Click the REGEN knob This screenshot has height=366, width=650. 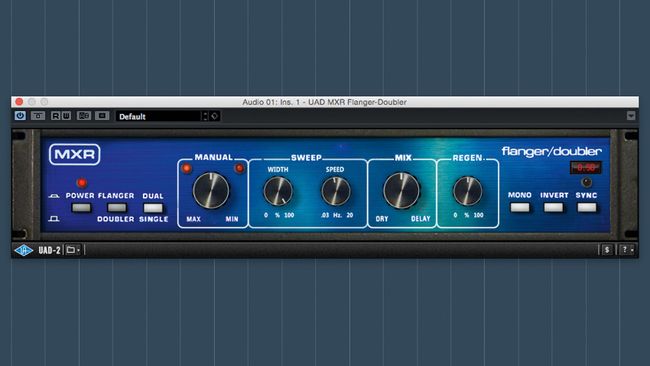point(468,191)
